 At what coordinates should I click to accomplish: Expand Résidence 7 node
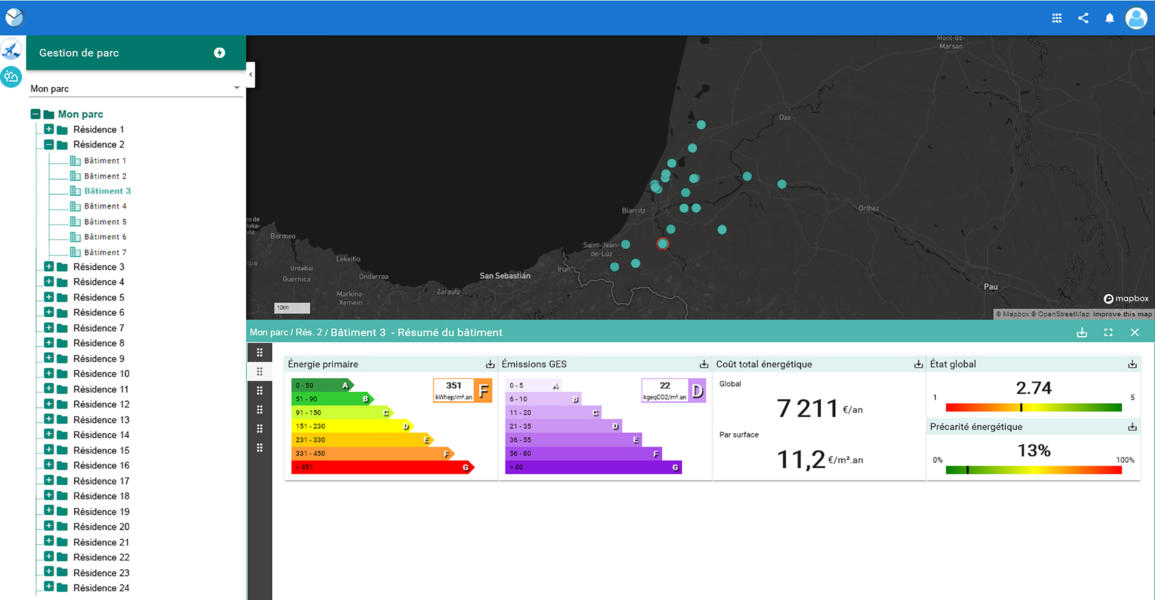pos(49,328)
